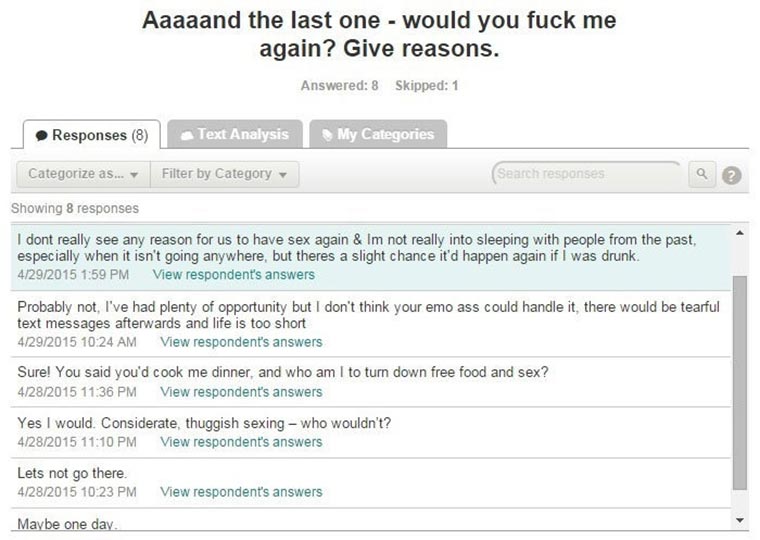This screenshot has width=760, height=540.
Task: View respondent's answers for 10:24 AM response
Action: click(x=241, y=342)
